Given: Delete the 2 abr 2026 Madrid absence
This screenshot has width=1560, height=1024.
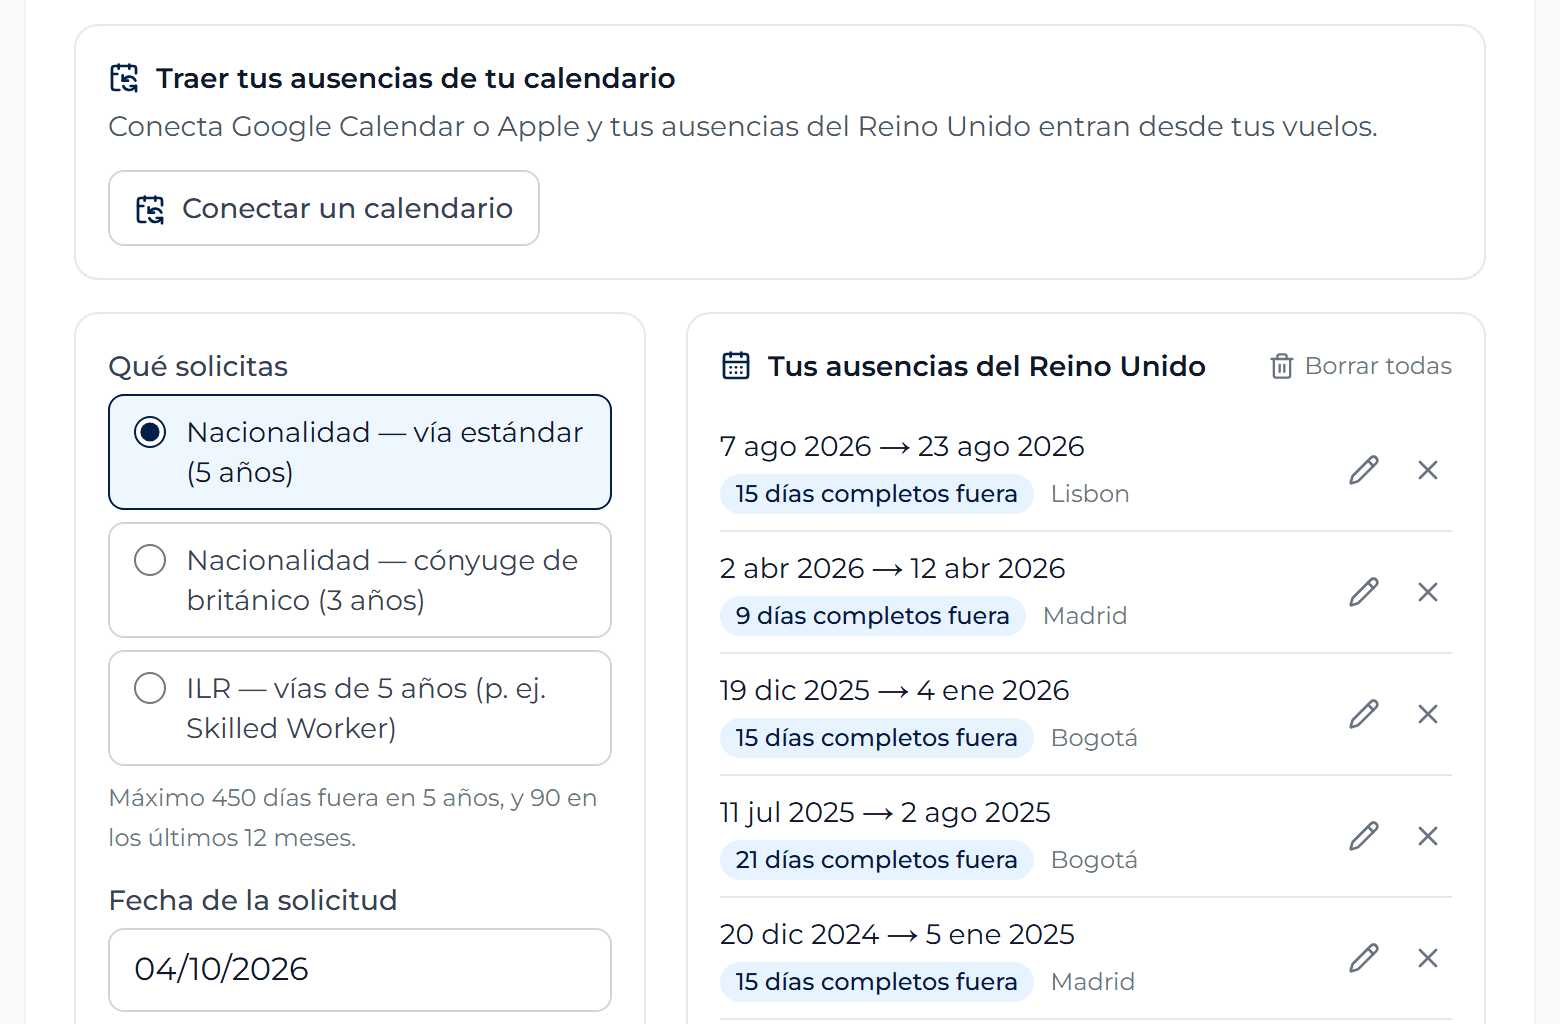Looking at the screenshot, I should [x=1428, y=592].
